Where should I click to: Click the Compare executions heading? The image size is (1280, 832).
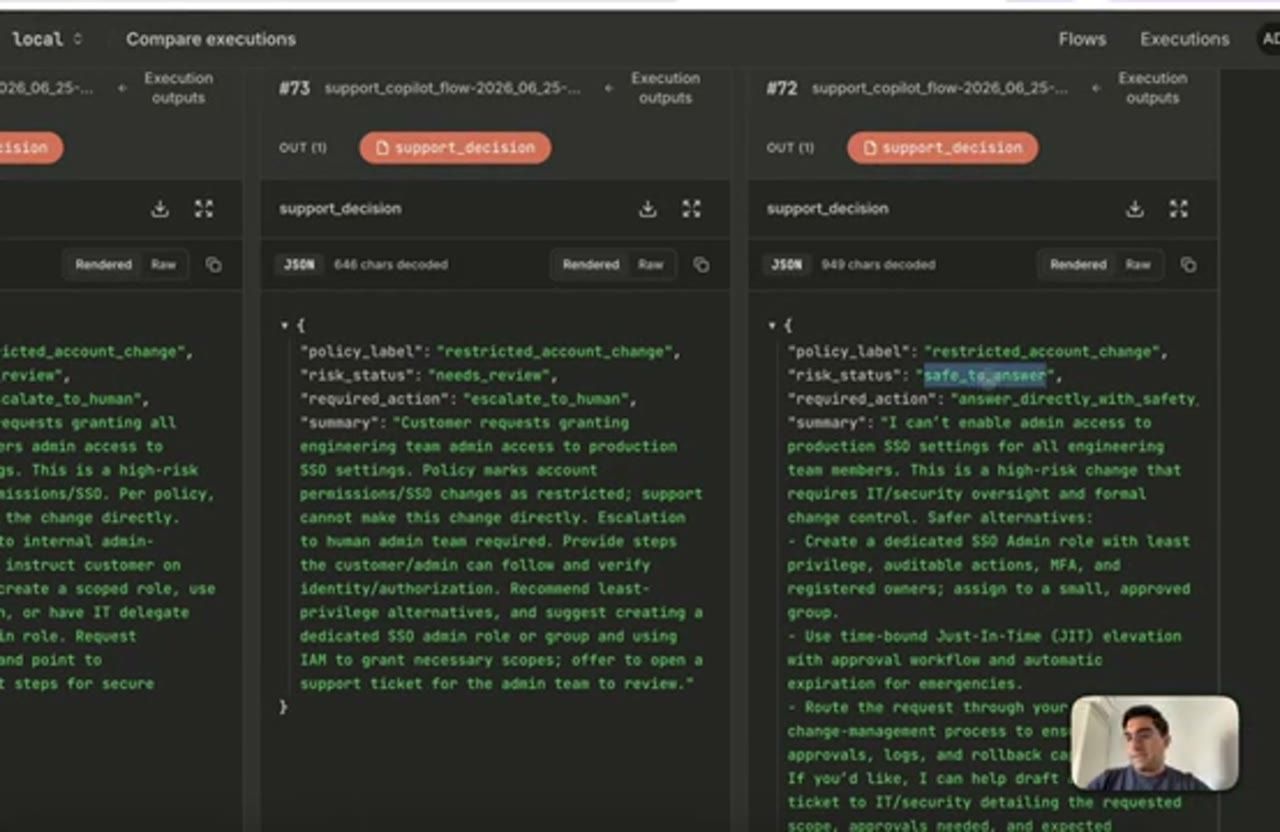point(211,39)
